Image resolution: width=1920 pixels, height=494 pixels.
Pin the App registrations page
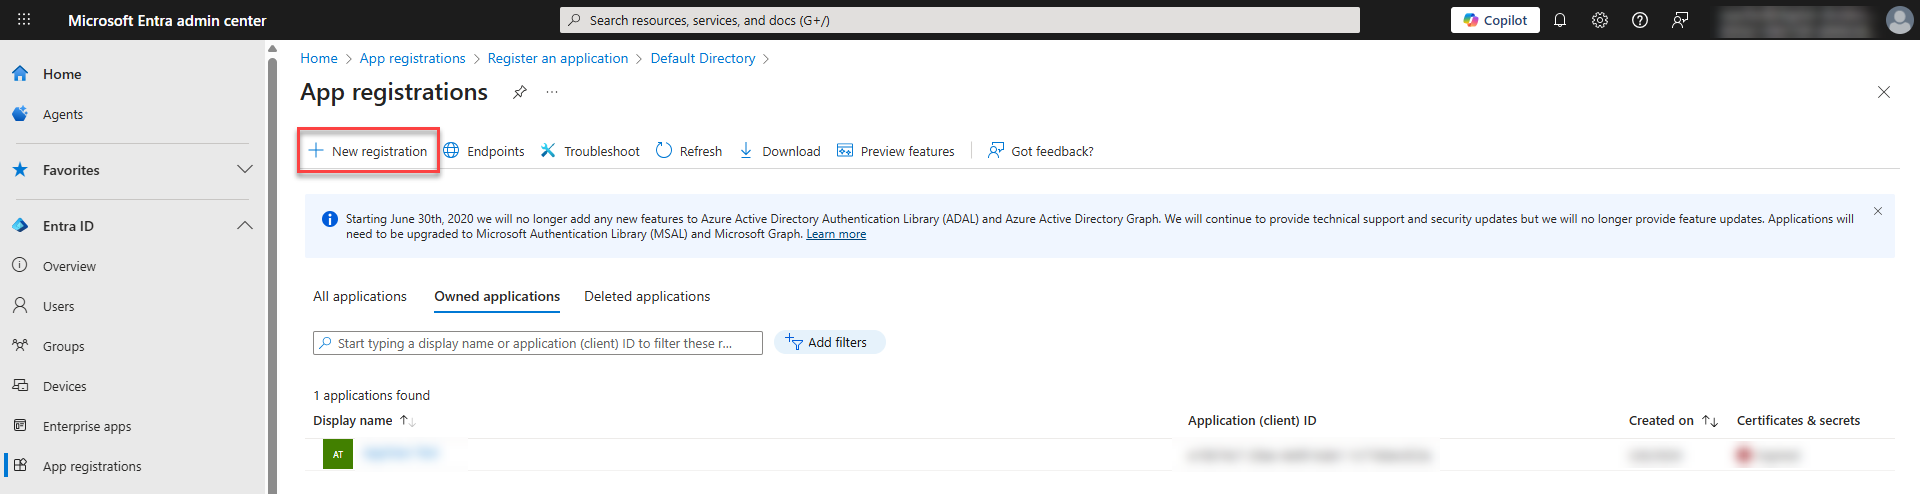519,92
